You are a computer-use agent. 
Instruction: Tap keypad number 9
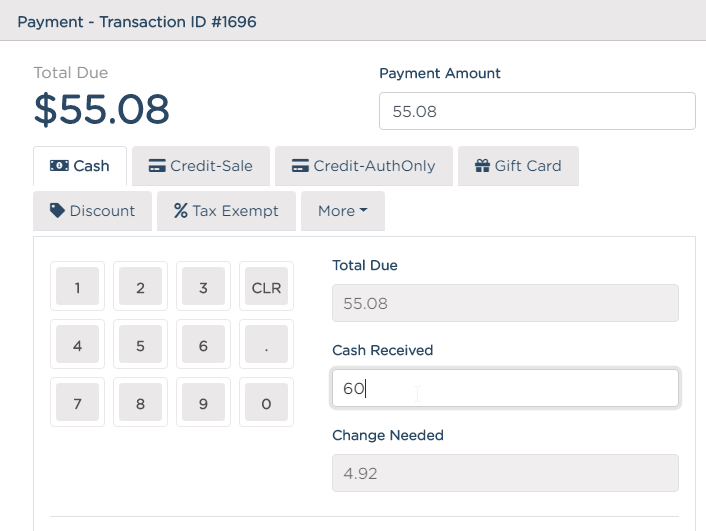click(204, 403)
